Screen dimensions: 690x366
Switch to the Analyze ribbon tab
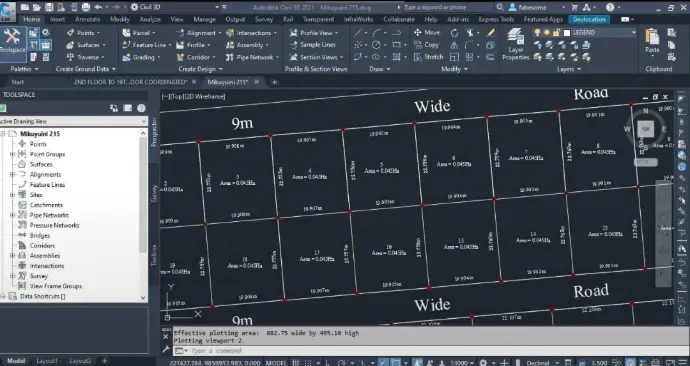pos(150,19)
